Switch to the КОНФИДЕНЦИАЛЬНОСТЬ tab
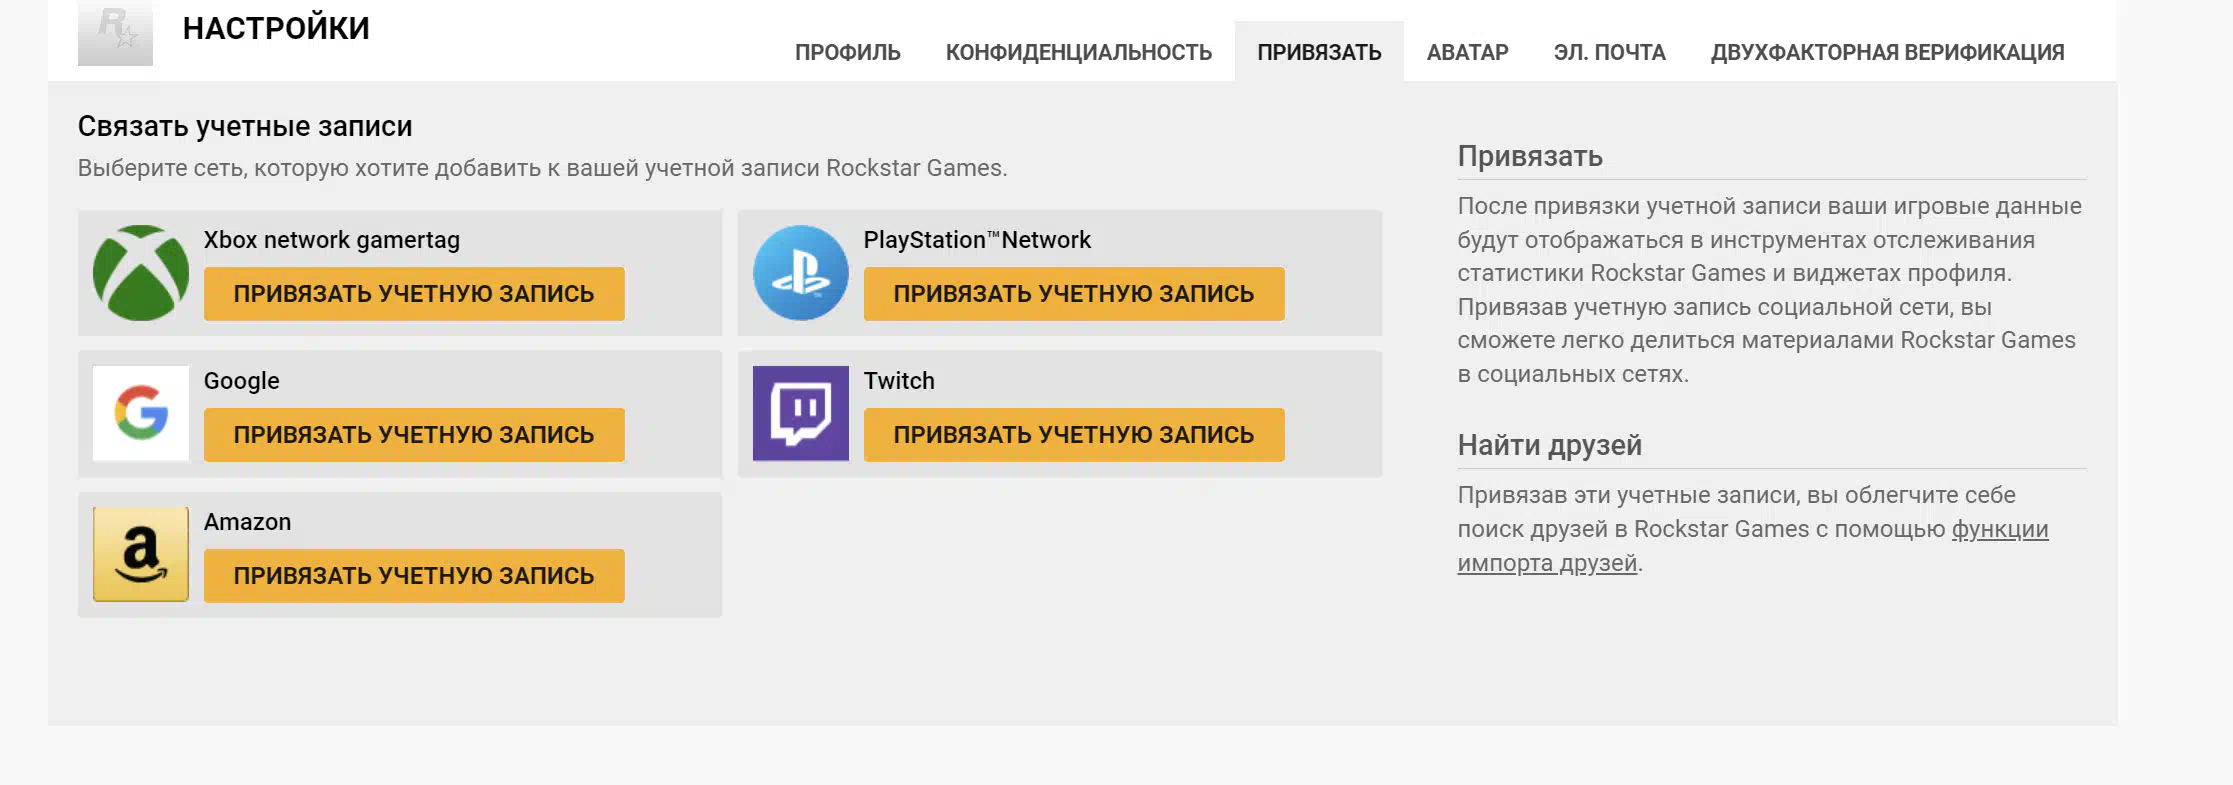The height and width of the screenshot is (785, 2233). point(1079,52)
